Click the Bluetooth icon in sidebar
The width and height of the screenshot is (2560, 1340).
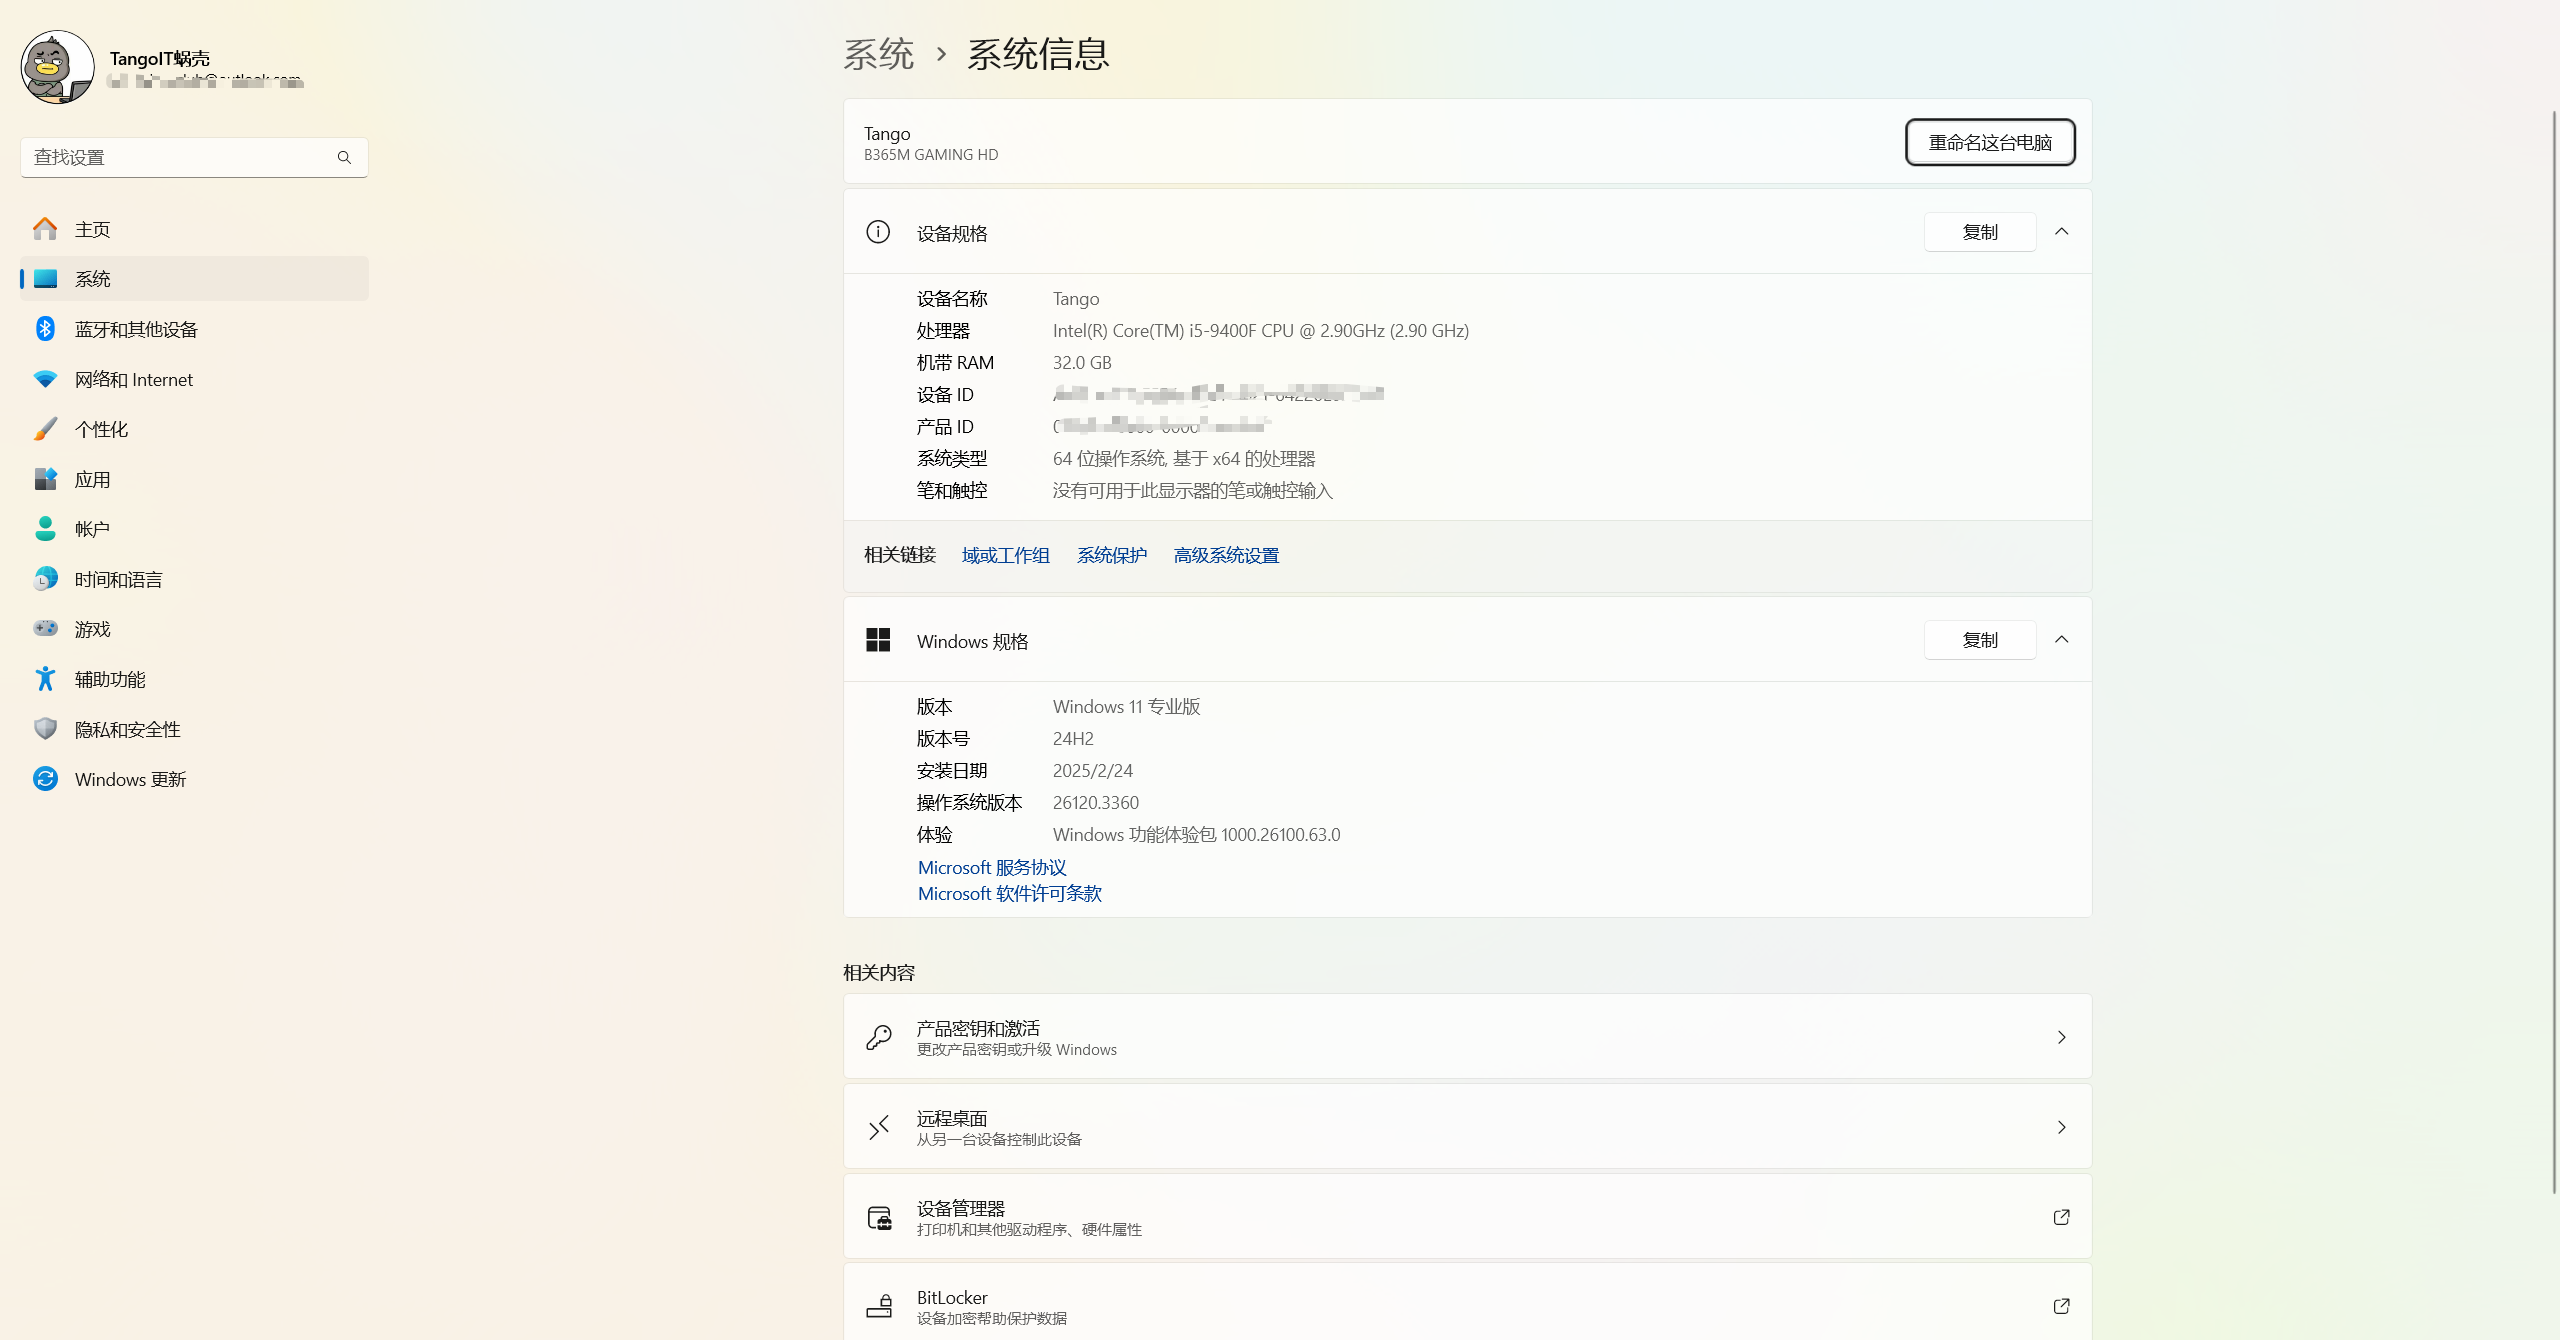pyautogui.click(x=45, y=329)
